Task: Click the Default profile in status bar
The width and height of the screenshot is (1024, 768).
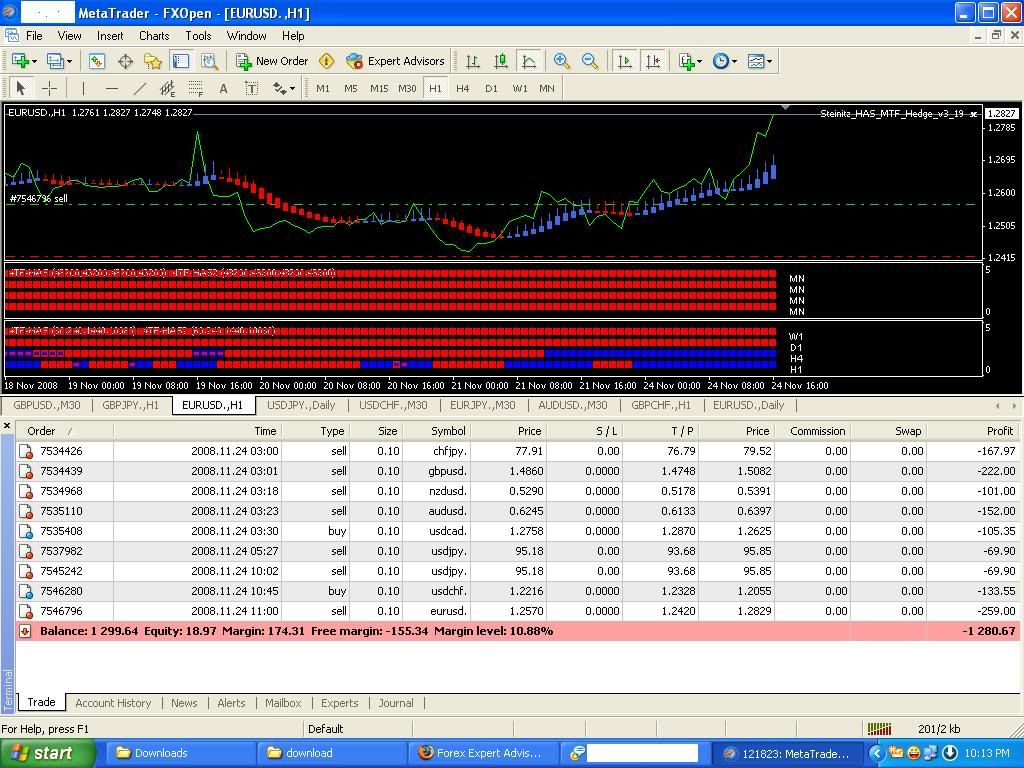Action: 325,729
